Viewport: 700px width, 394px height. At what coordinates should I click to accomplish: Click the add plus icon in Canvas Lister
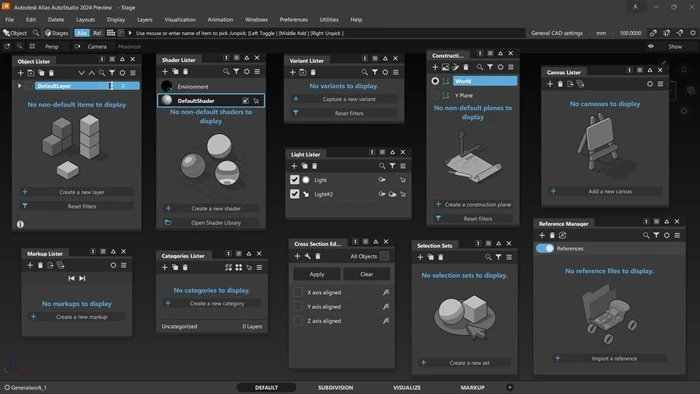click(x=550, y=84)
